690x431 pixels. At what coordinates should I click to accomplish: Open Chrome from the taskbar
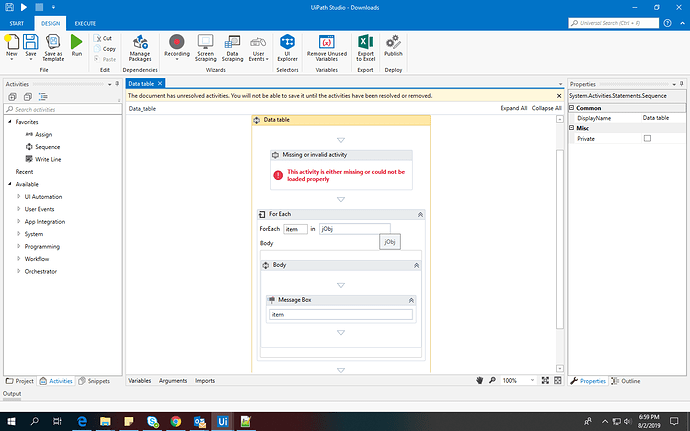click(x=176, y=421)
